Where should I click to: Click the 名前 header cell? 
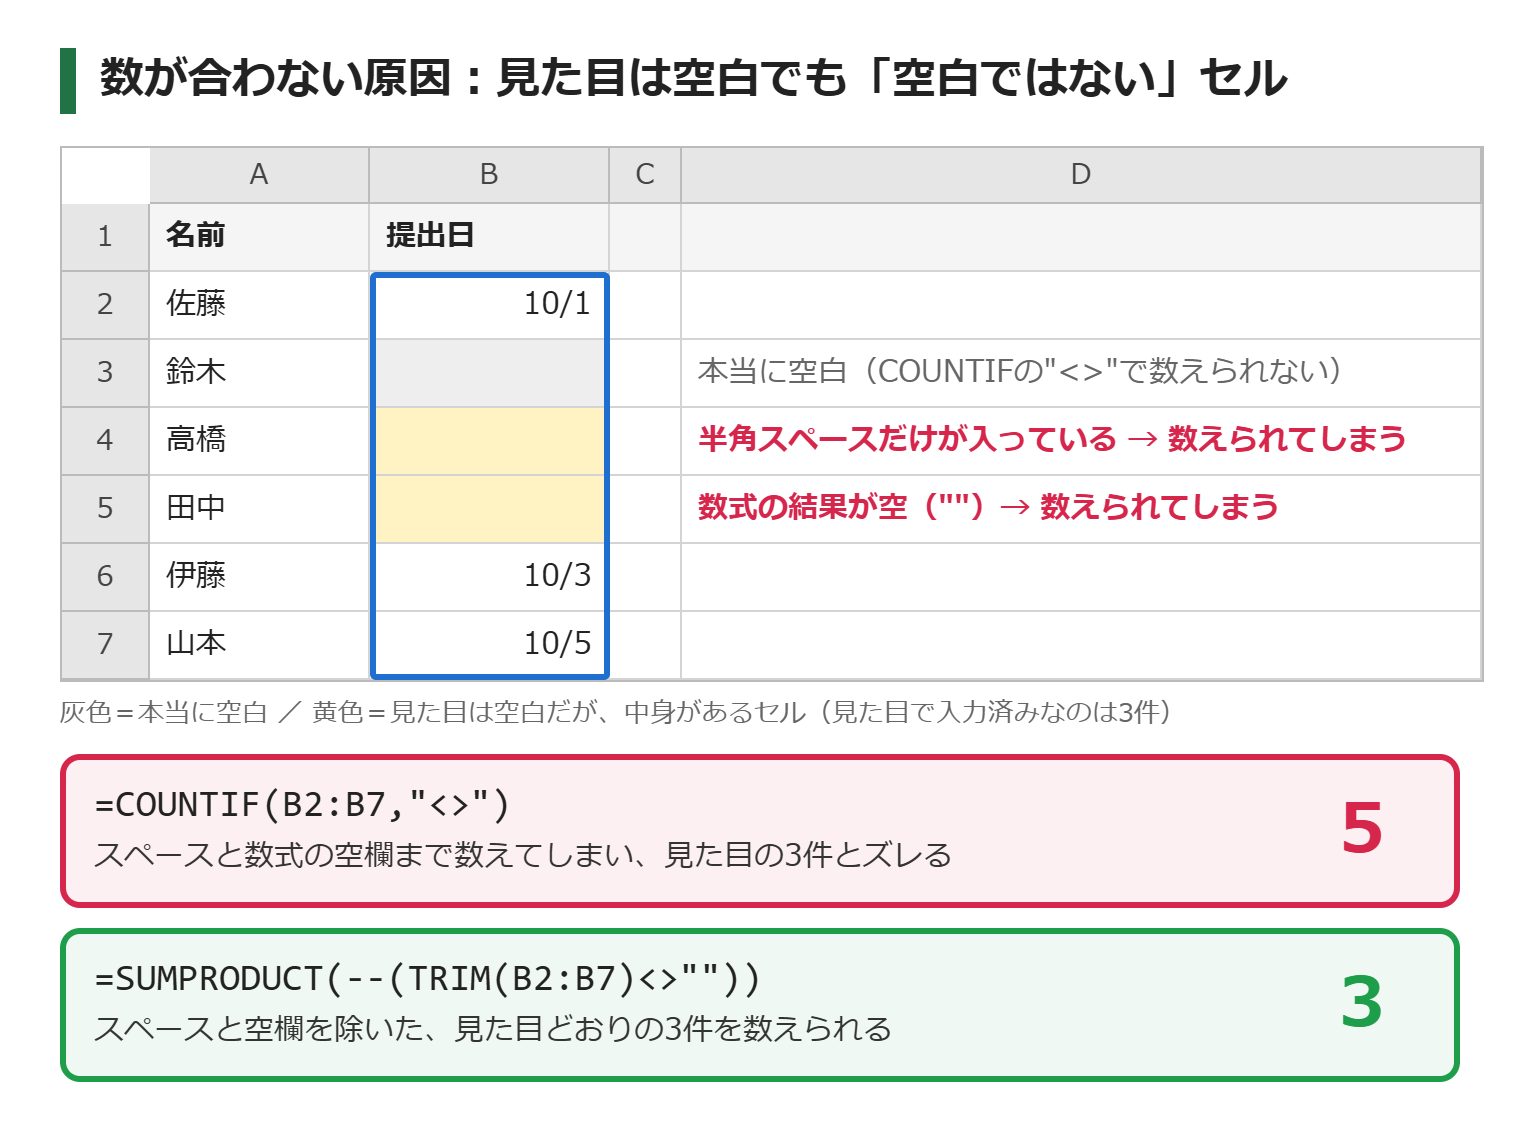259,237
